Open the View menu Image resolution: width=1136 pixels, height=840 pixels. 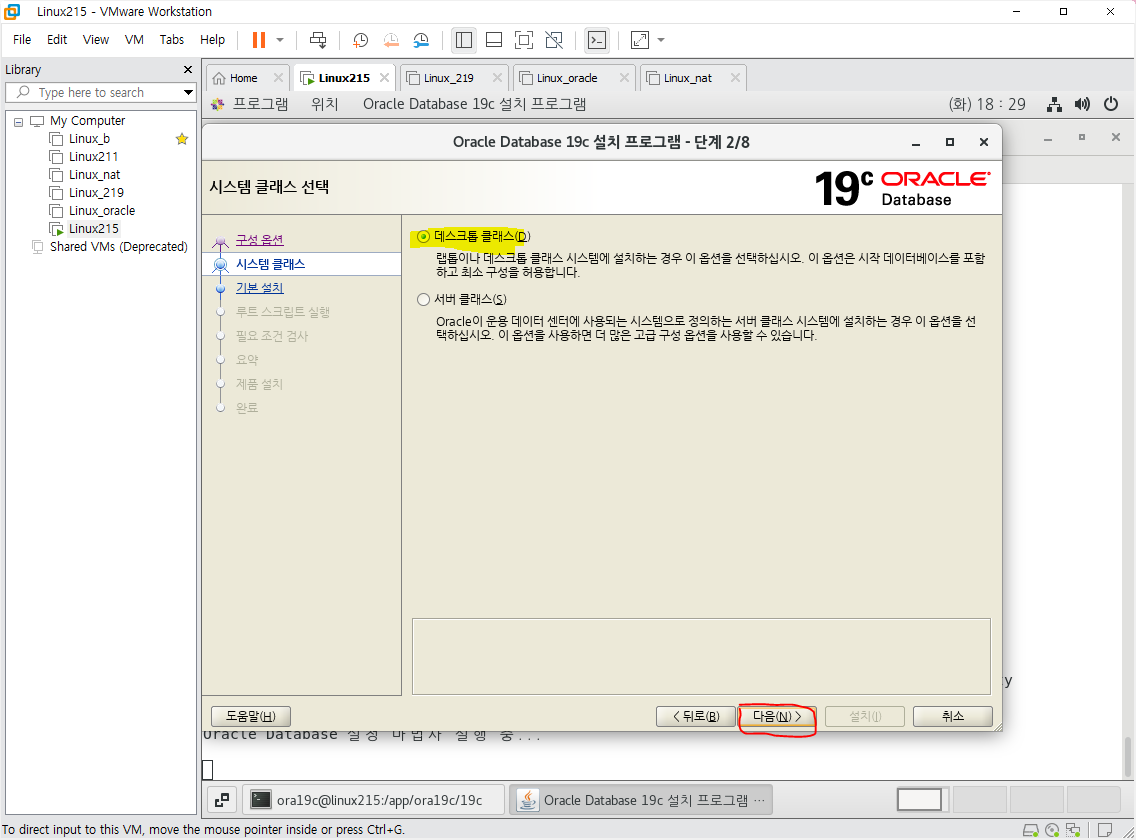(x=96, y=40)
